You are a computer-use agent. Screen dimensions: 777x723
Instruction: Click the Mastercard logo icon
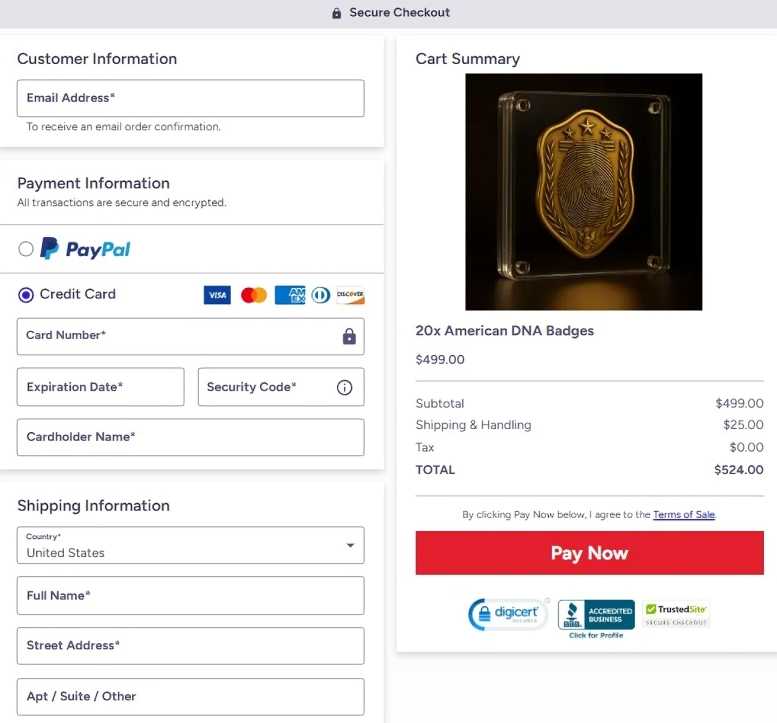pos(254,295)
